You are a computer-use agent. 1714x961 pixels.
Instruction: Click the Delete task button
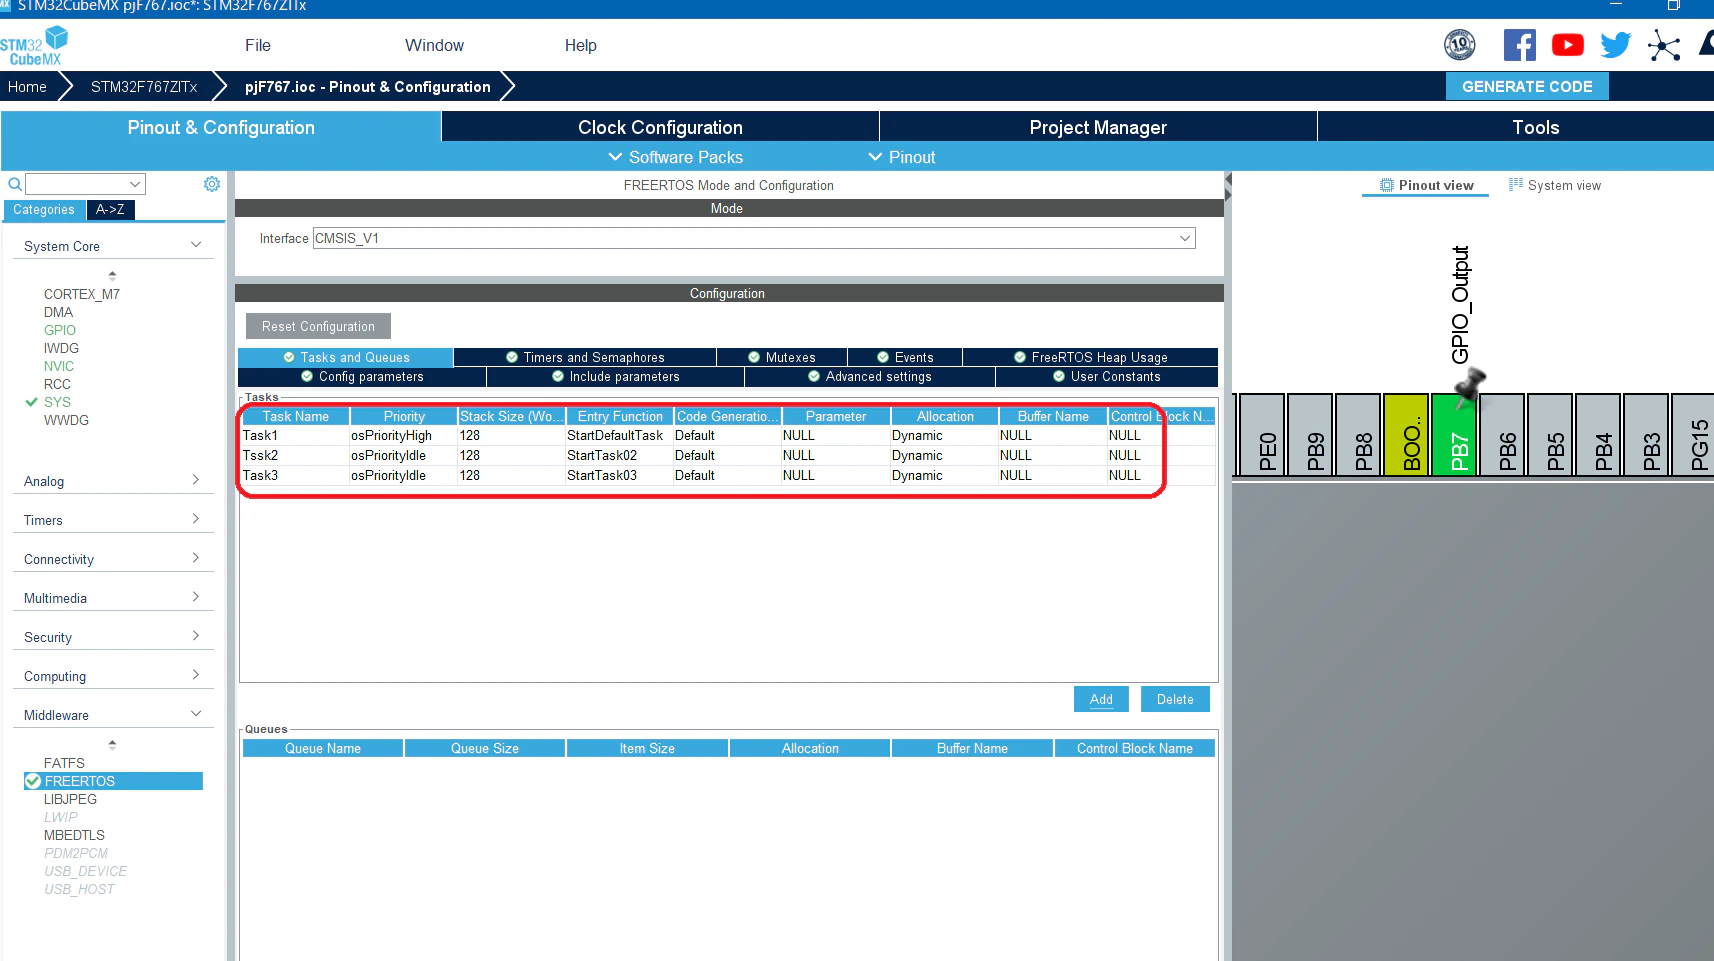[1175, 699]
